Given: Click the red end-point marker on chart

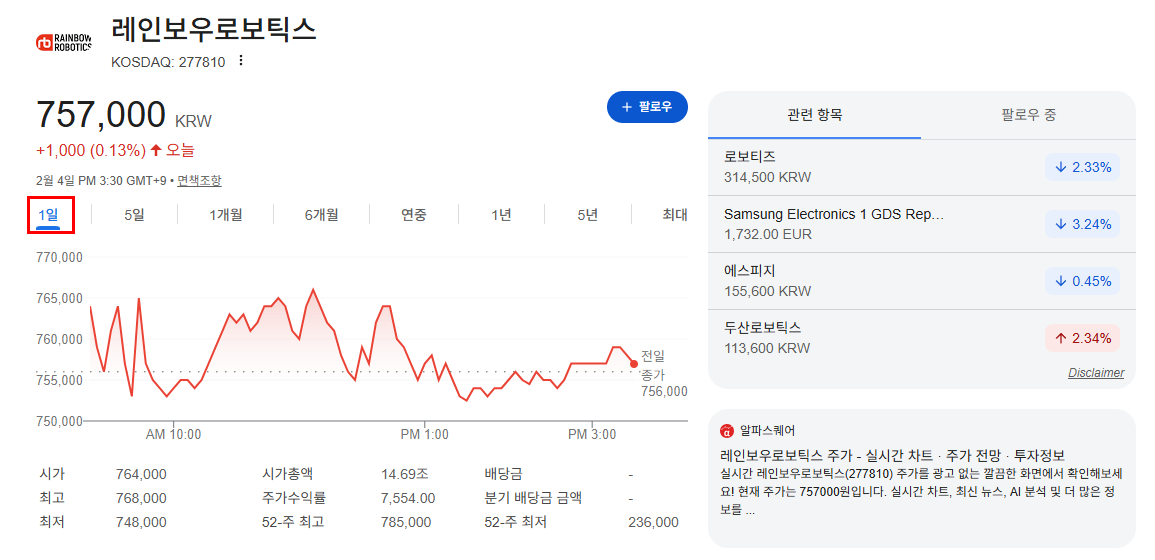Looking at the screenshot, I should 634,364.
